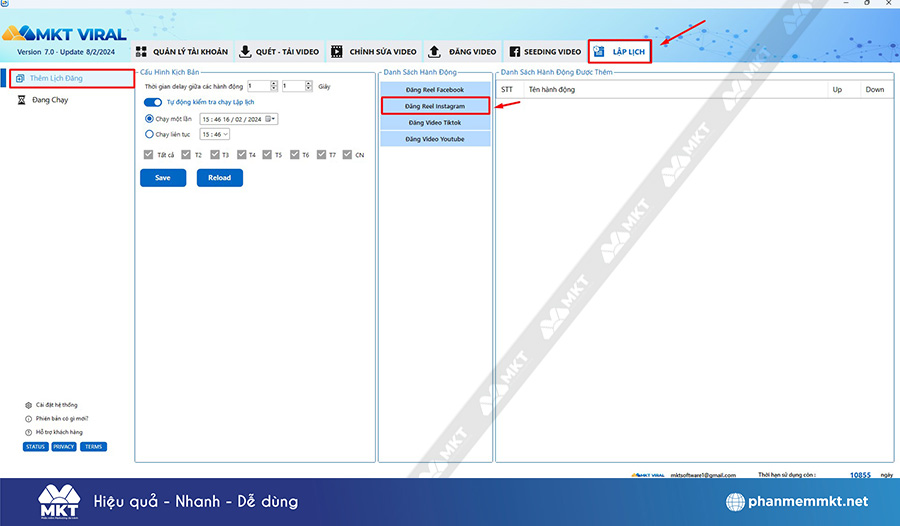Open Cài đặt hệ thống settings link
This screenshot has height=526, width=900.
(x=56, y=405)
